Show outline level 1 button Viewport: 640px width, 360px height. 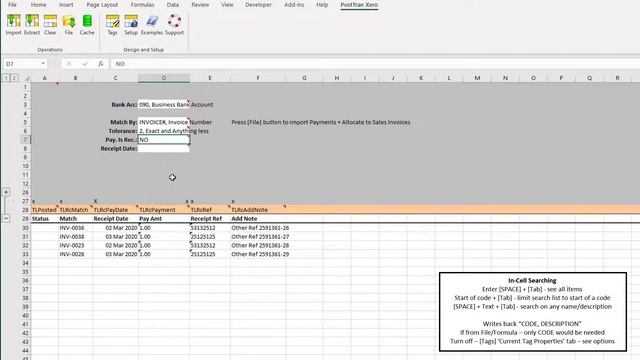(x=6, y=78)
